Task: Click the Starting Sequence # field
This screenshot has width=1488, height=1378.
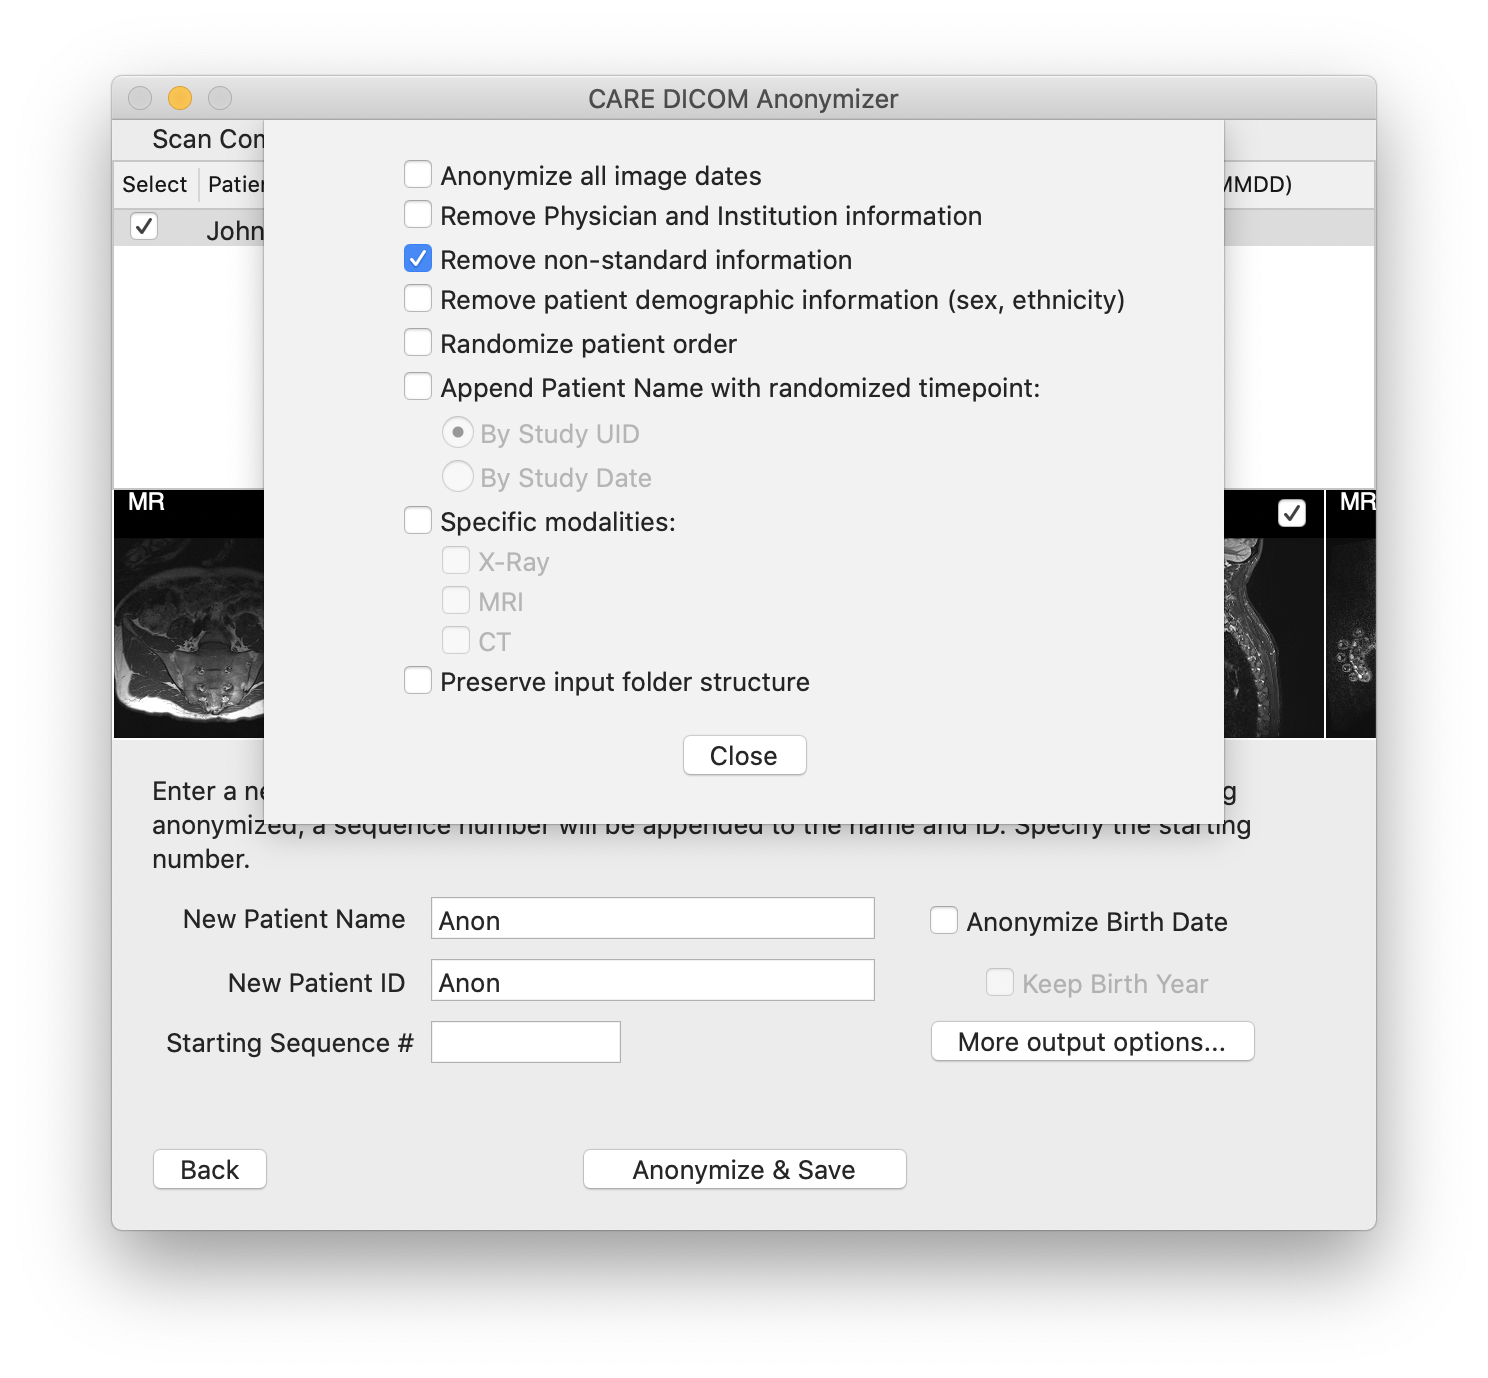Action: 526,1042
